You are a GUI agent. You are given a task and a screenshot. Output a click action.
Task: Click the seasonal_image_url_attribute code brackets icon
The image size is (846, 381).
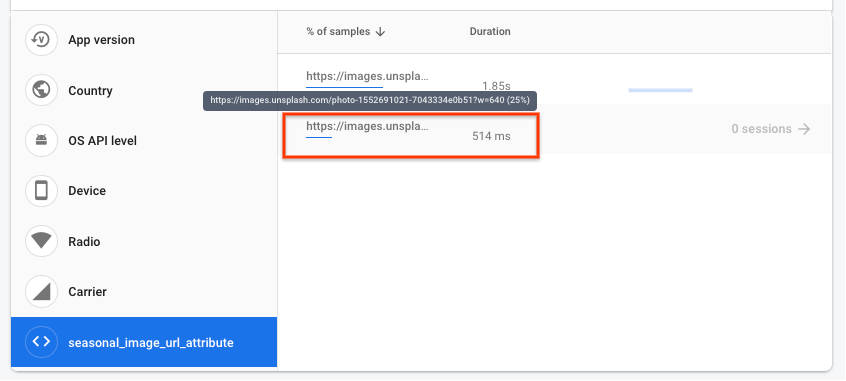coord(41,342)
